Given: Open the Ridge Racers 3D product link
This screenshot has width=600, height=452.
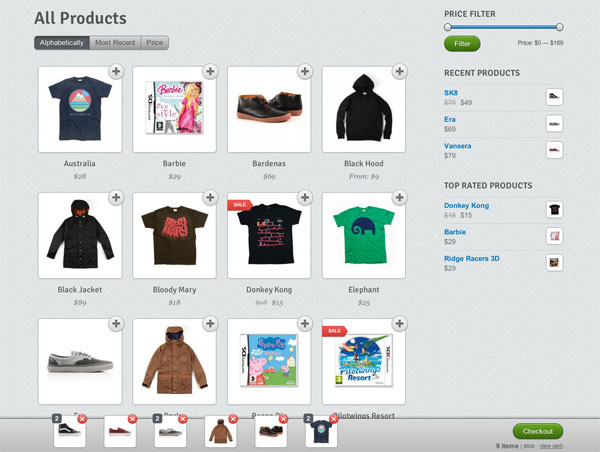Looking at the screenshot, I should [x=471, y=258].
